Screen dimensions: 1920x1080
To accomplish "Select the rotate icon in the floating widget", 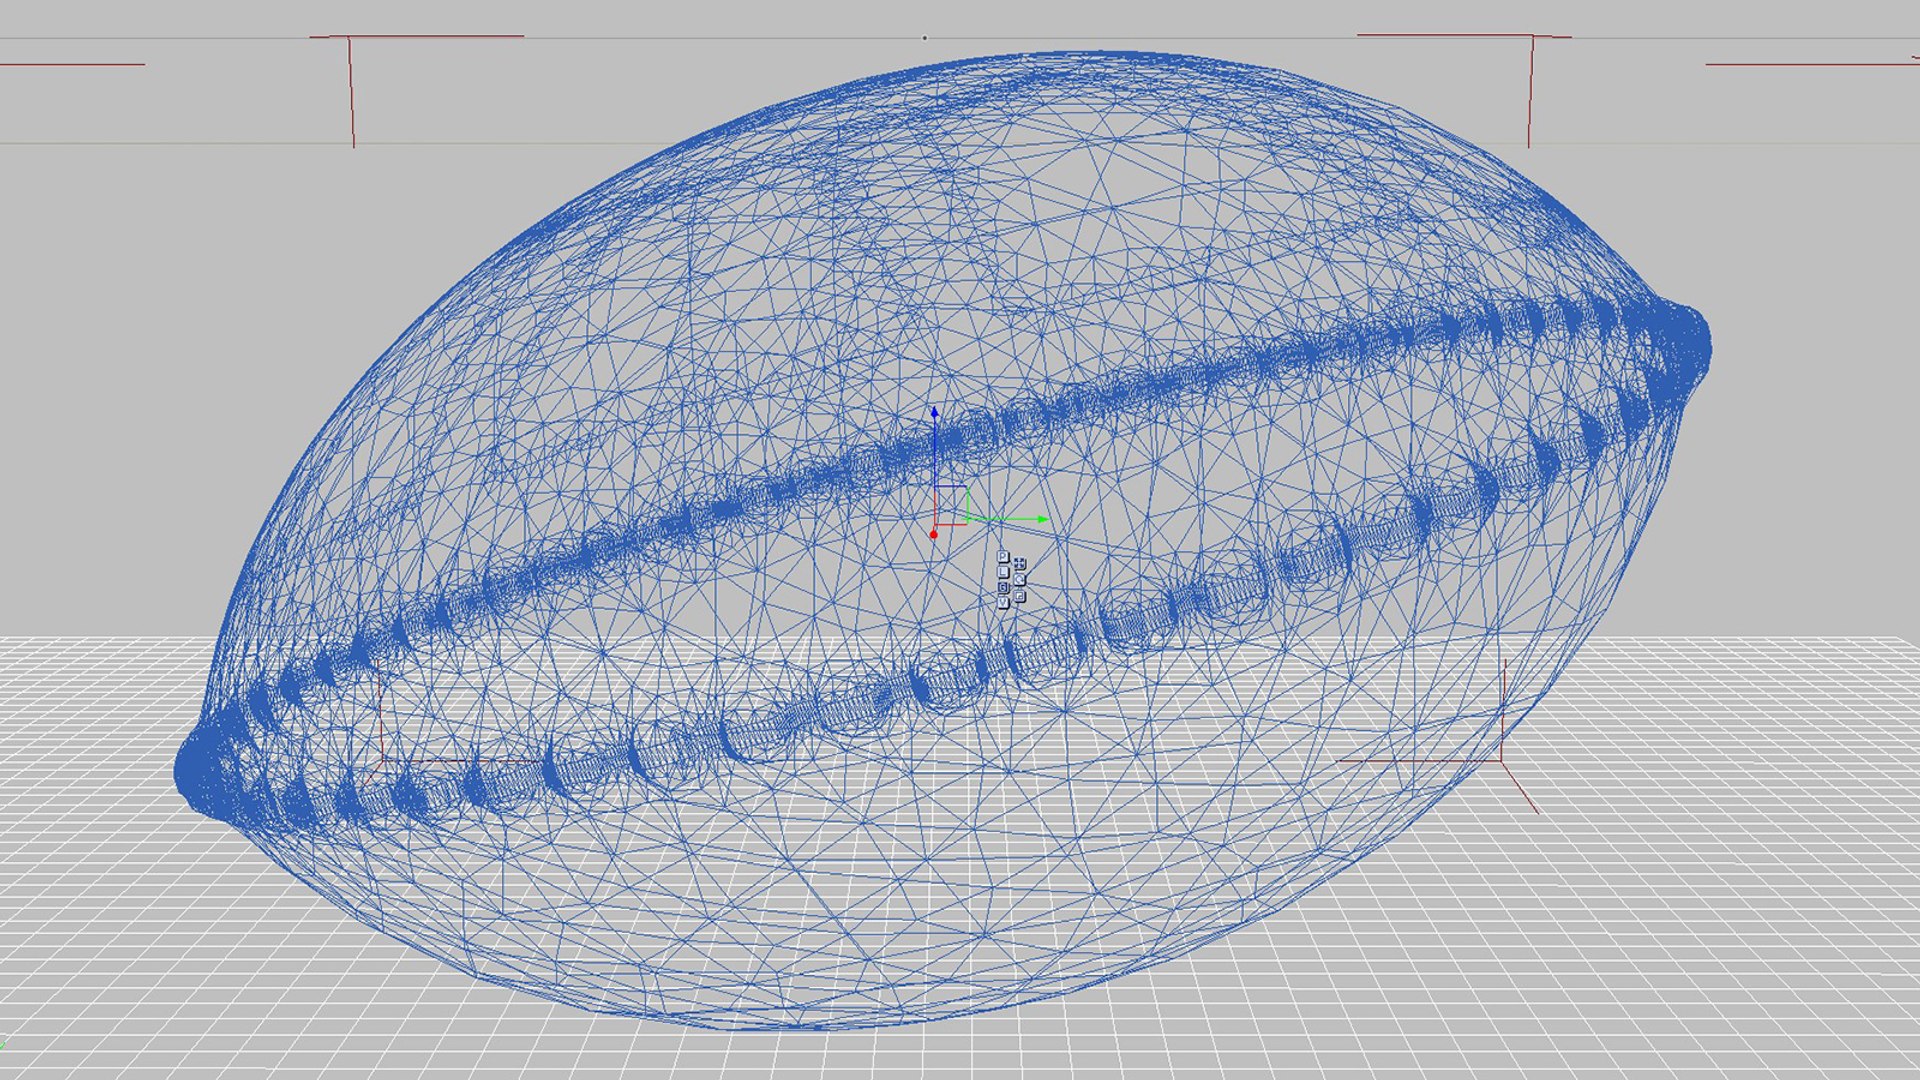I will (x=1019, y=579).
